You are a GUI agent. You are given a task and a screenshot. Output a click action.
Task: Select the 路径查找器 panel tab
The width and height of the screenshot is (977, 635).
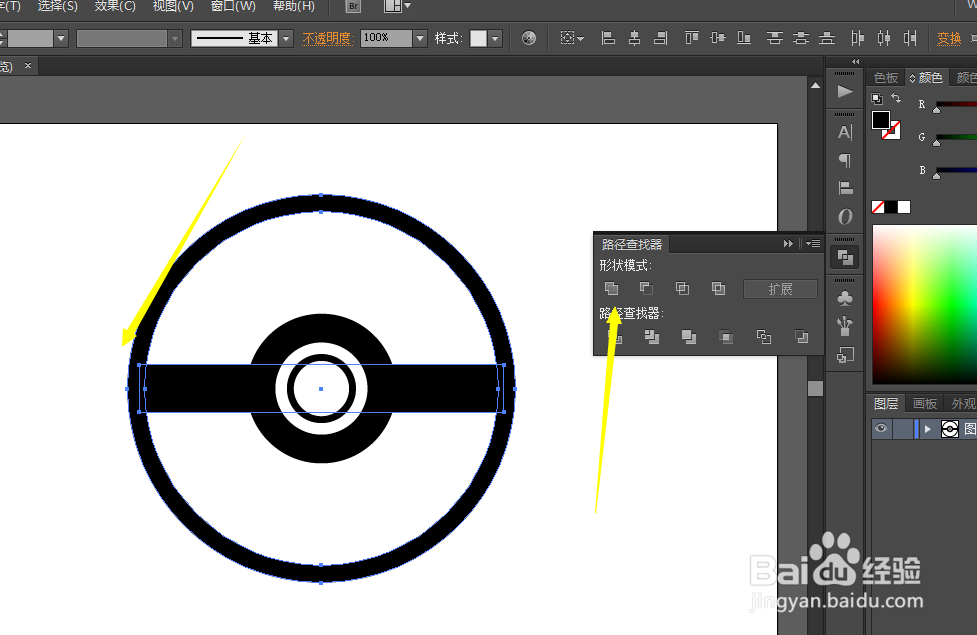point(632,244)
